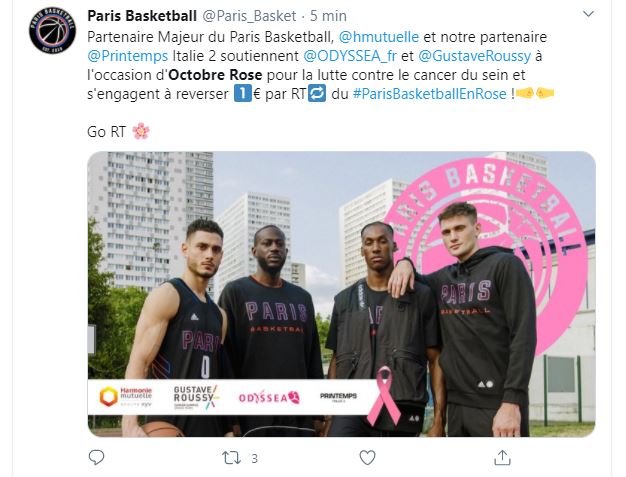Open the @Printemps mention link
626x477 pixels.
[128, 56]
